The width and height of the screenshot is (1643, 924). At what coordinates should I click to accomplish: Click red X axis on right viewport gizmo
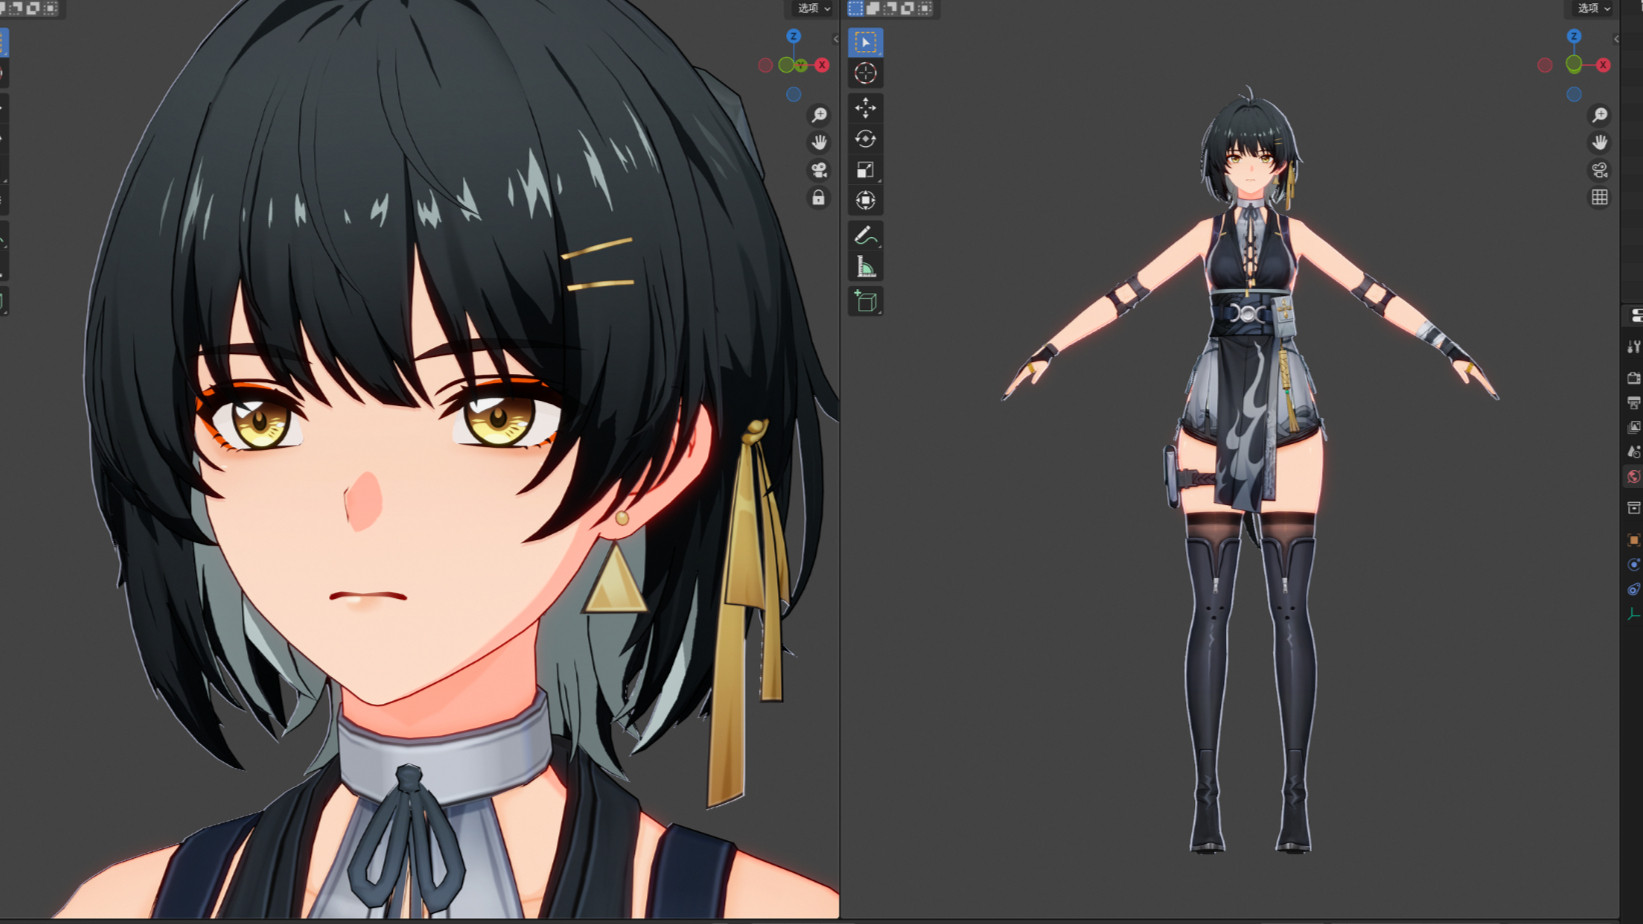tap(1603, 65)
